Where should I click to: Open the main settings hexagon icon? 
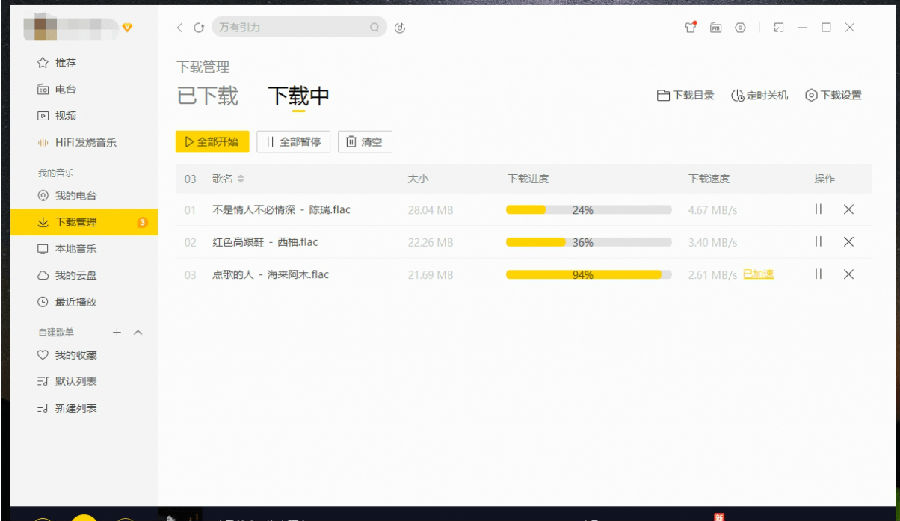pyautogui.click(x=740, y=27)
